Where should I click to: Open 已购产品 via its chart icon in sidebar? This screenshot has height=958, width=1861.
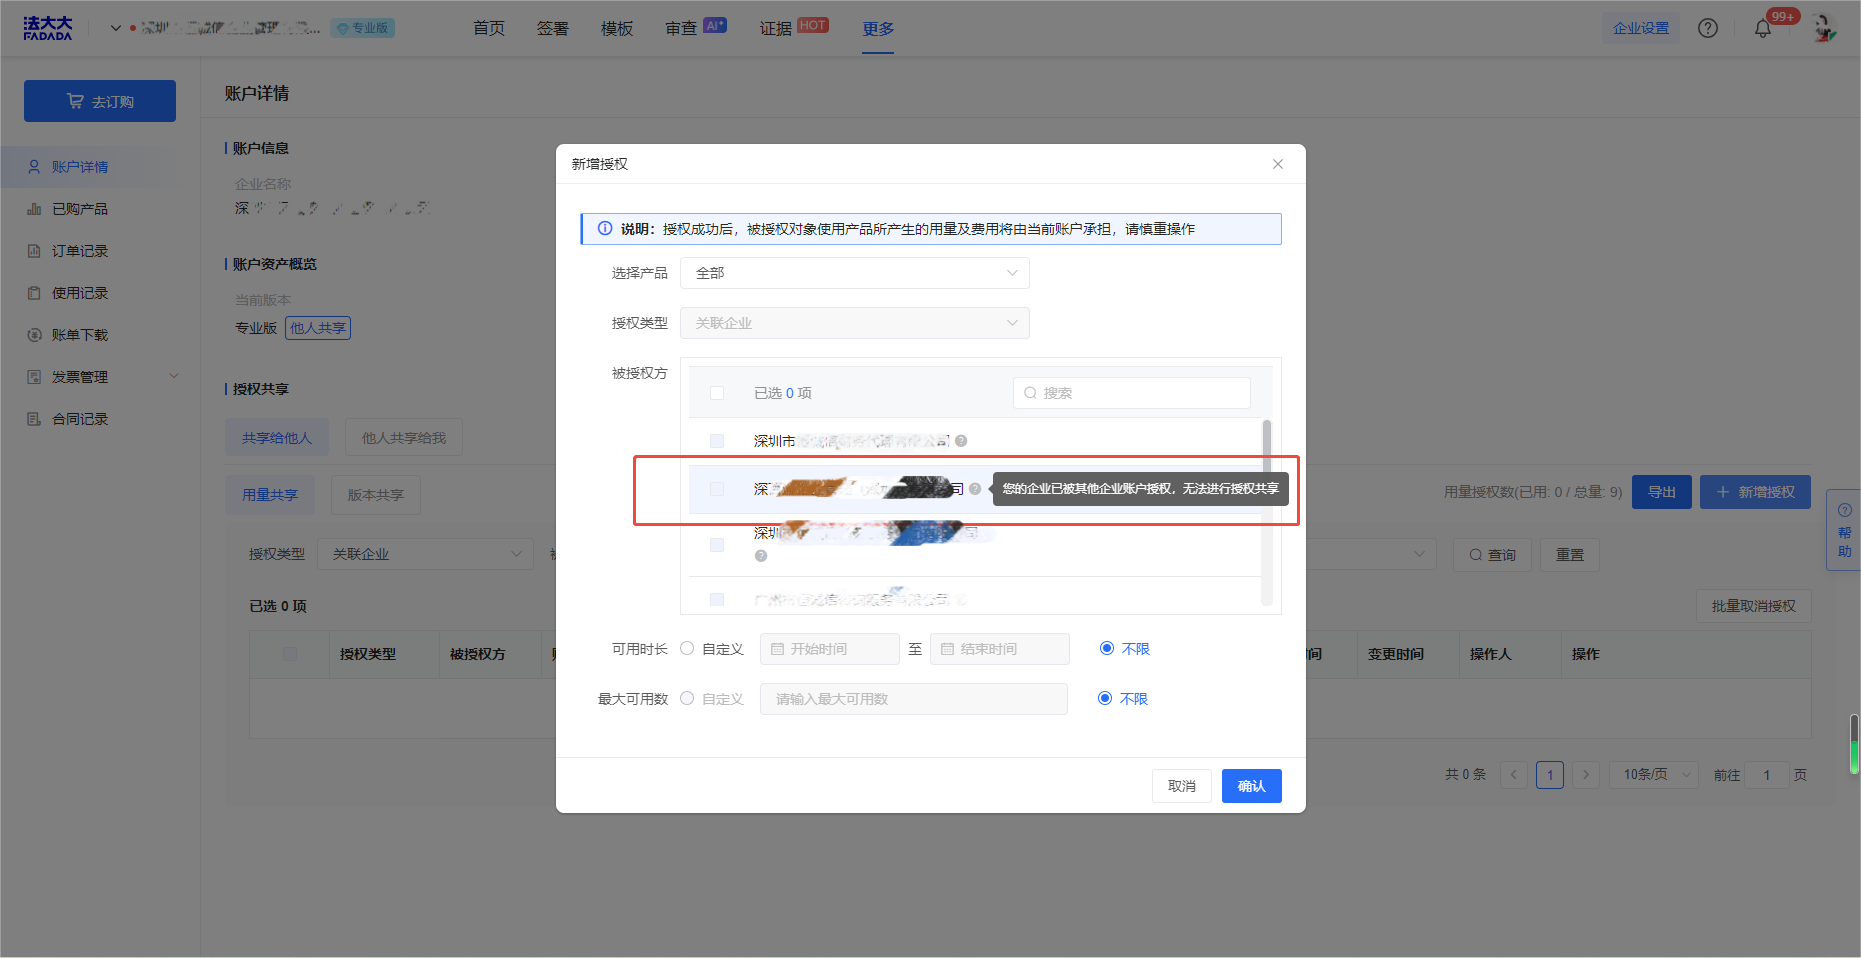34,209
